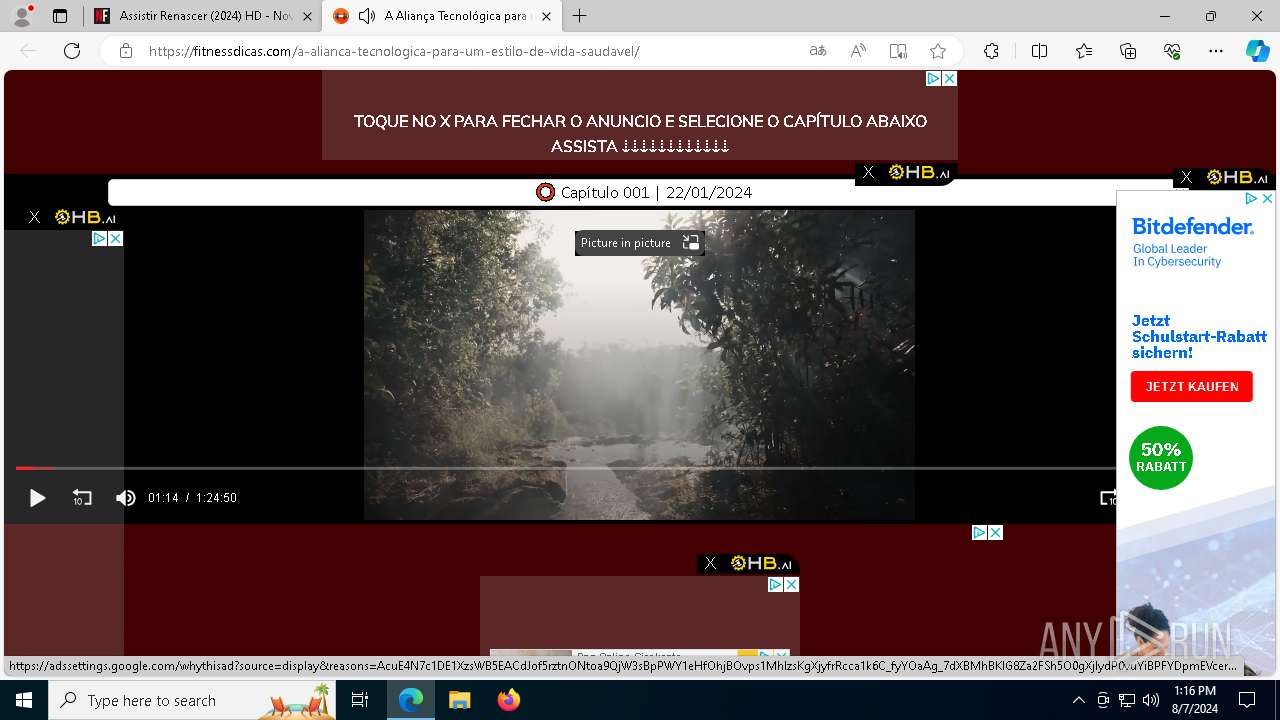Open the Tab actions menu
The height and width of the screenshot is (720, 1280).
[60, 16]
